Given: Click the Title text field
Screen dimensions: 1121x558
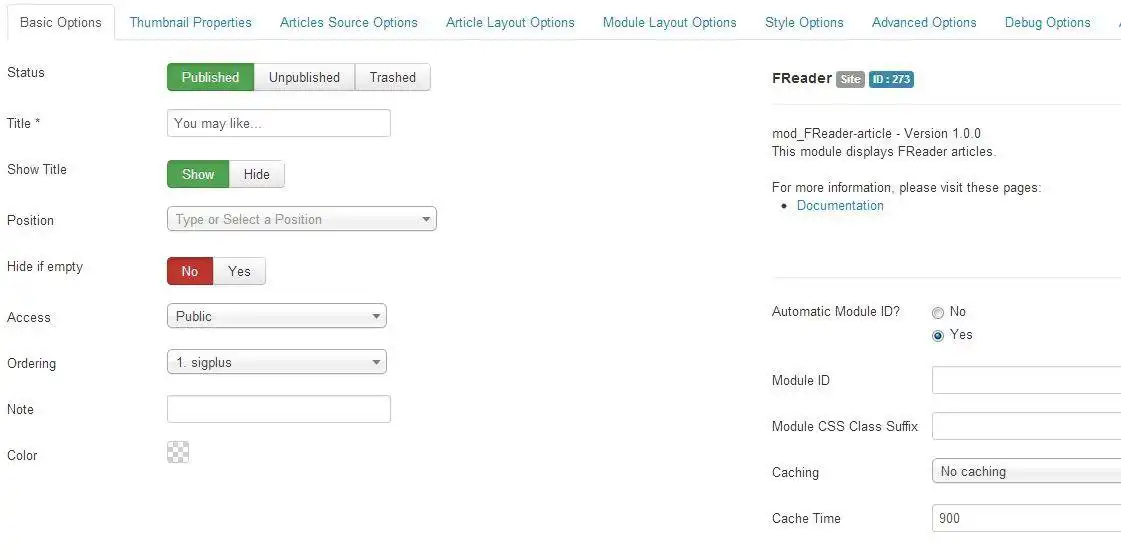Looking at the screenshot, I should [x=278, y=124].
